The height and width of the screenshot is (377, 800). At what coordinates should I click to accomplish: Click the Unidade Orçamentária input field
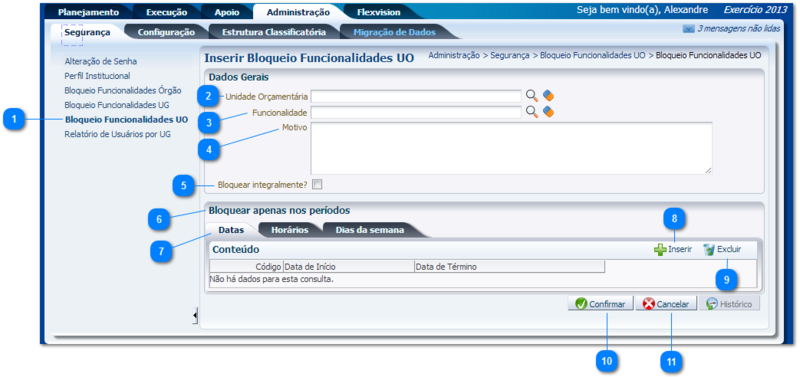pyautogui.click(x=416, y=96)
